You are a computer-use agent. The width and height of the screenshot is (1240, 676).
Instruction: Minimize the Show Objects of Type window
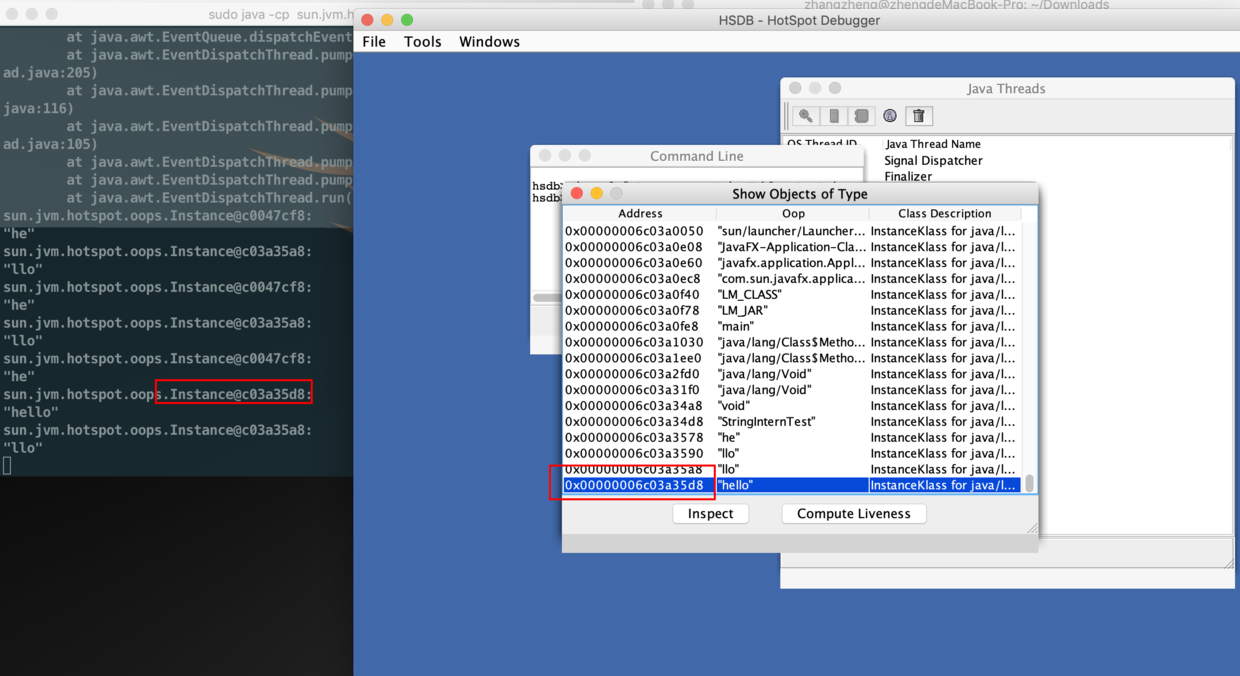pyautogui.click(x=597, y=193)
